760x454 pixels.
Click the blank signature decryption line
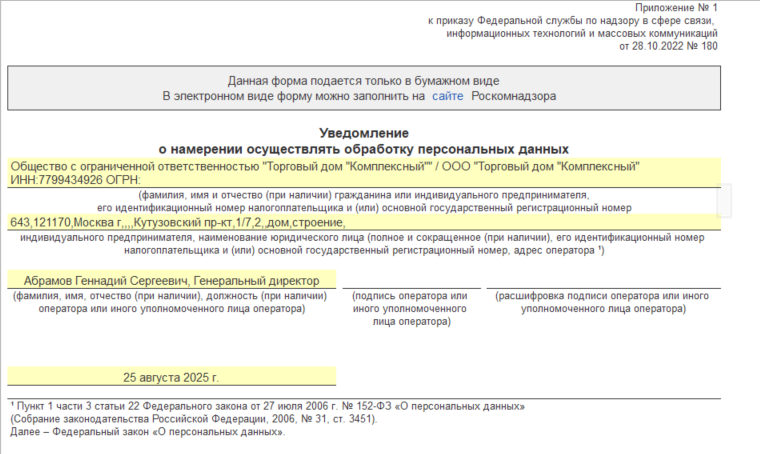coord(599,281)
